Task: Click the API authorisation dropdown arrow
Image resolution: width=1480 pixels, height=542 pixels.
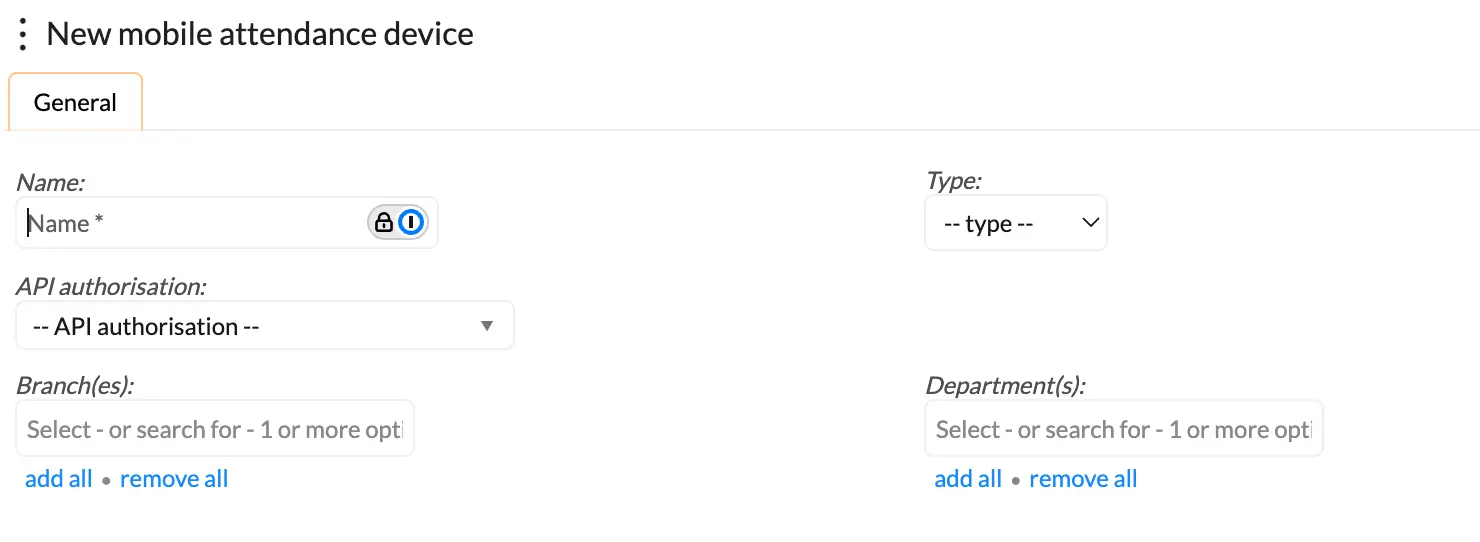Action: (487, 326)
